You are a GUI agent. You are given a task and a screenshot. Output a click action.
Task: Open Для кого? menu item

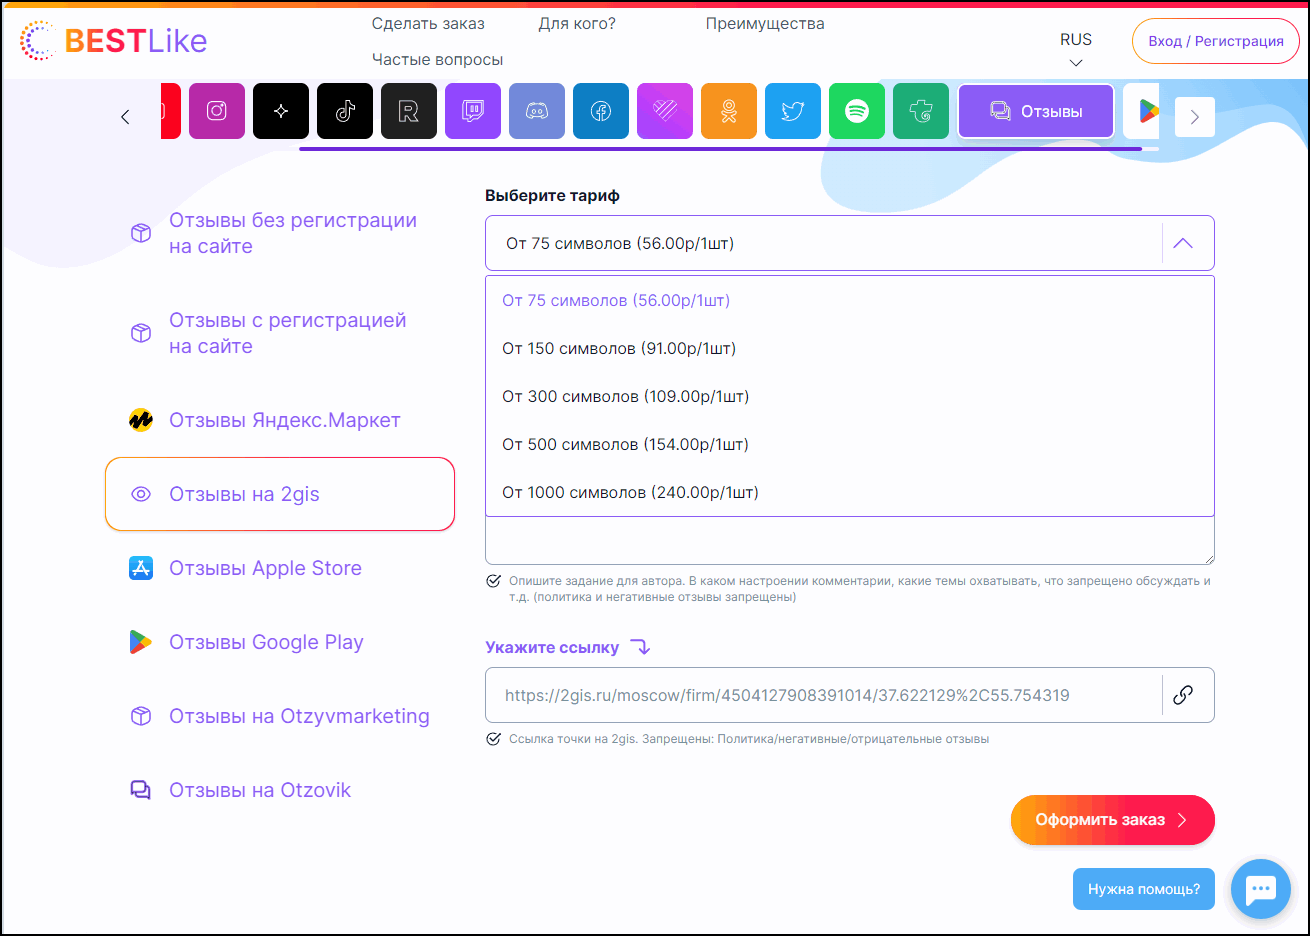(x=577, y=23)
